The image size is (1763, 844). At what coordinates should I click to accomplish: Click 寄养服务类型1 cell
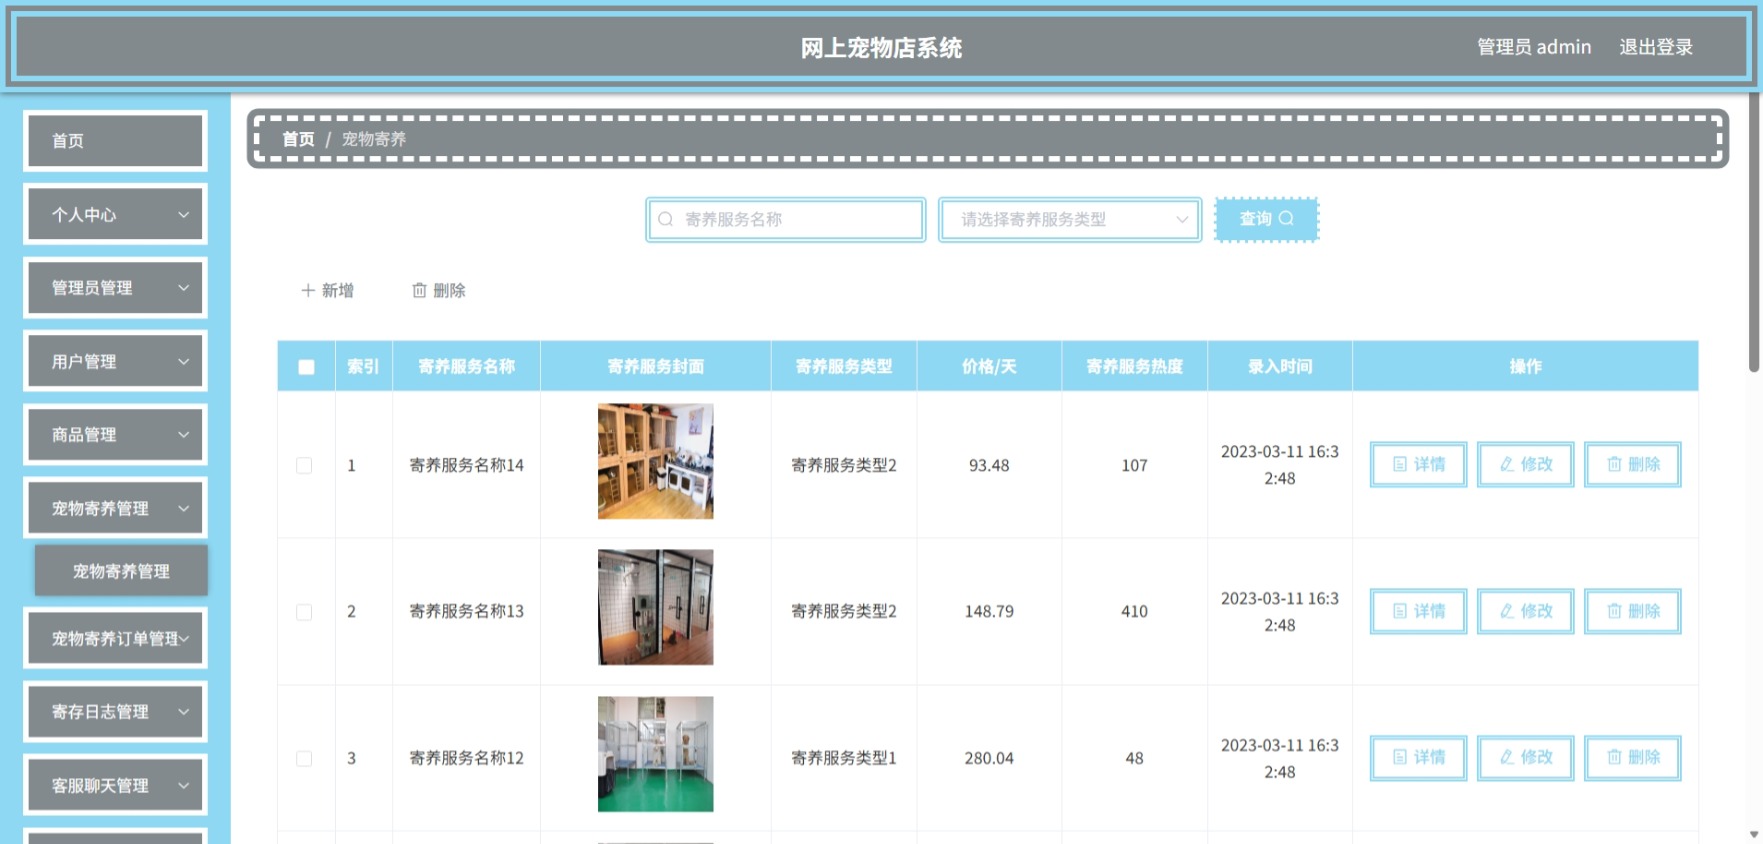click(844, 758)
